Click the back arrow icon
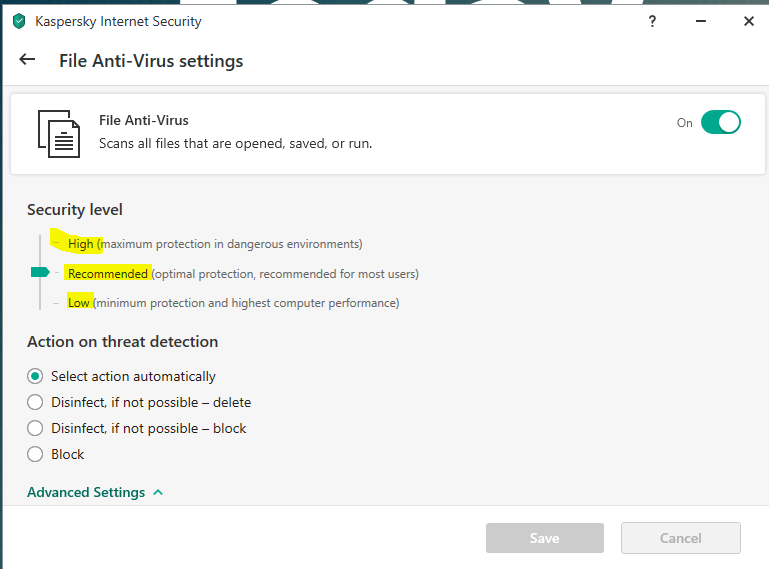This screenshot has height=569, width=769. (27, 60)
